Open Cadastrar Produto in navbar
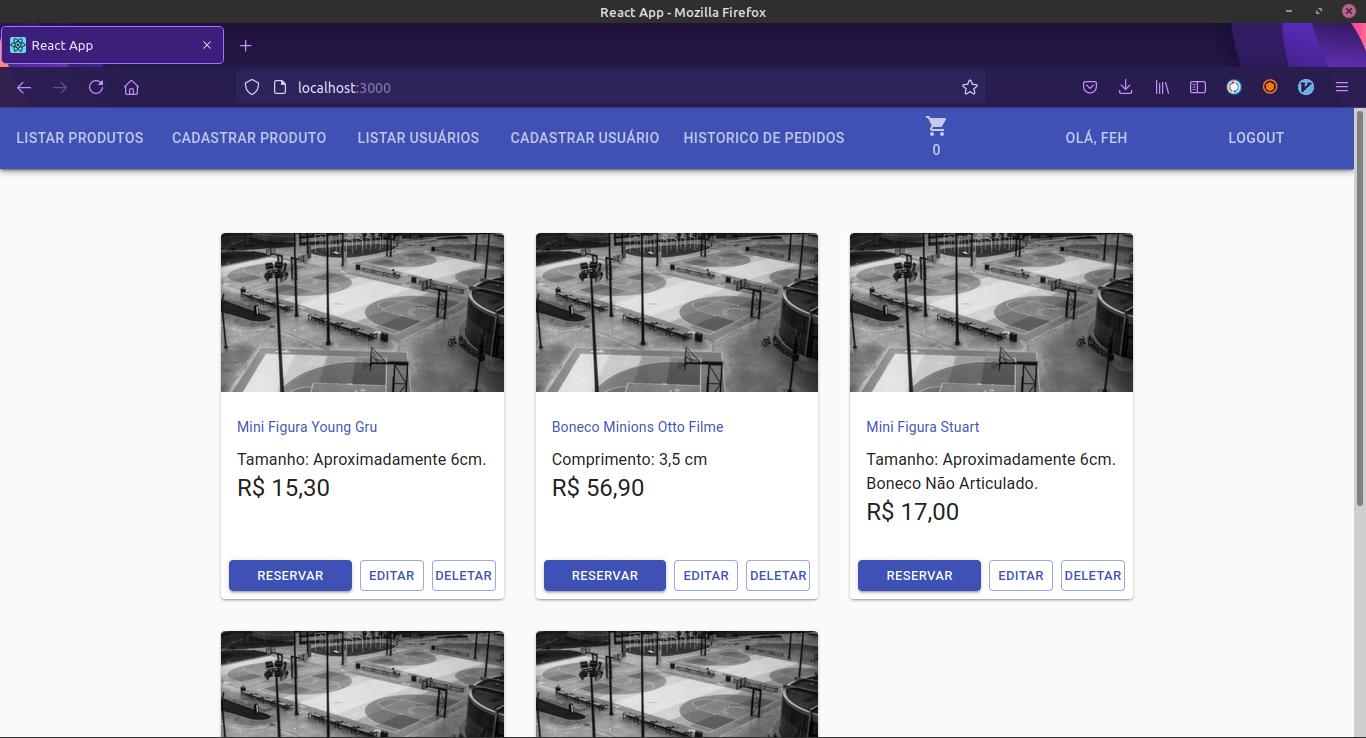 (249, 138)
